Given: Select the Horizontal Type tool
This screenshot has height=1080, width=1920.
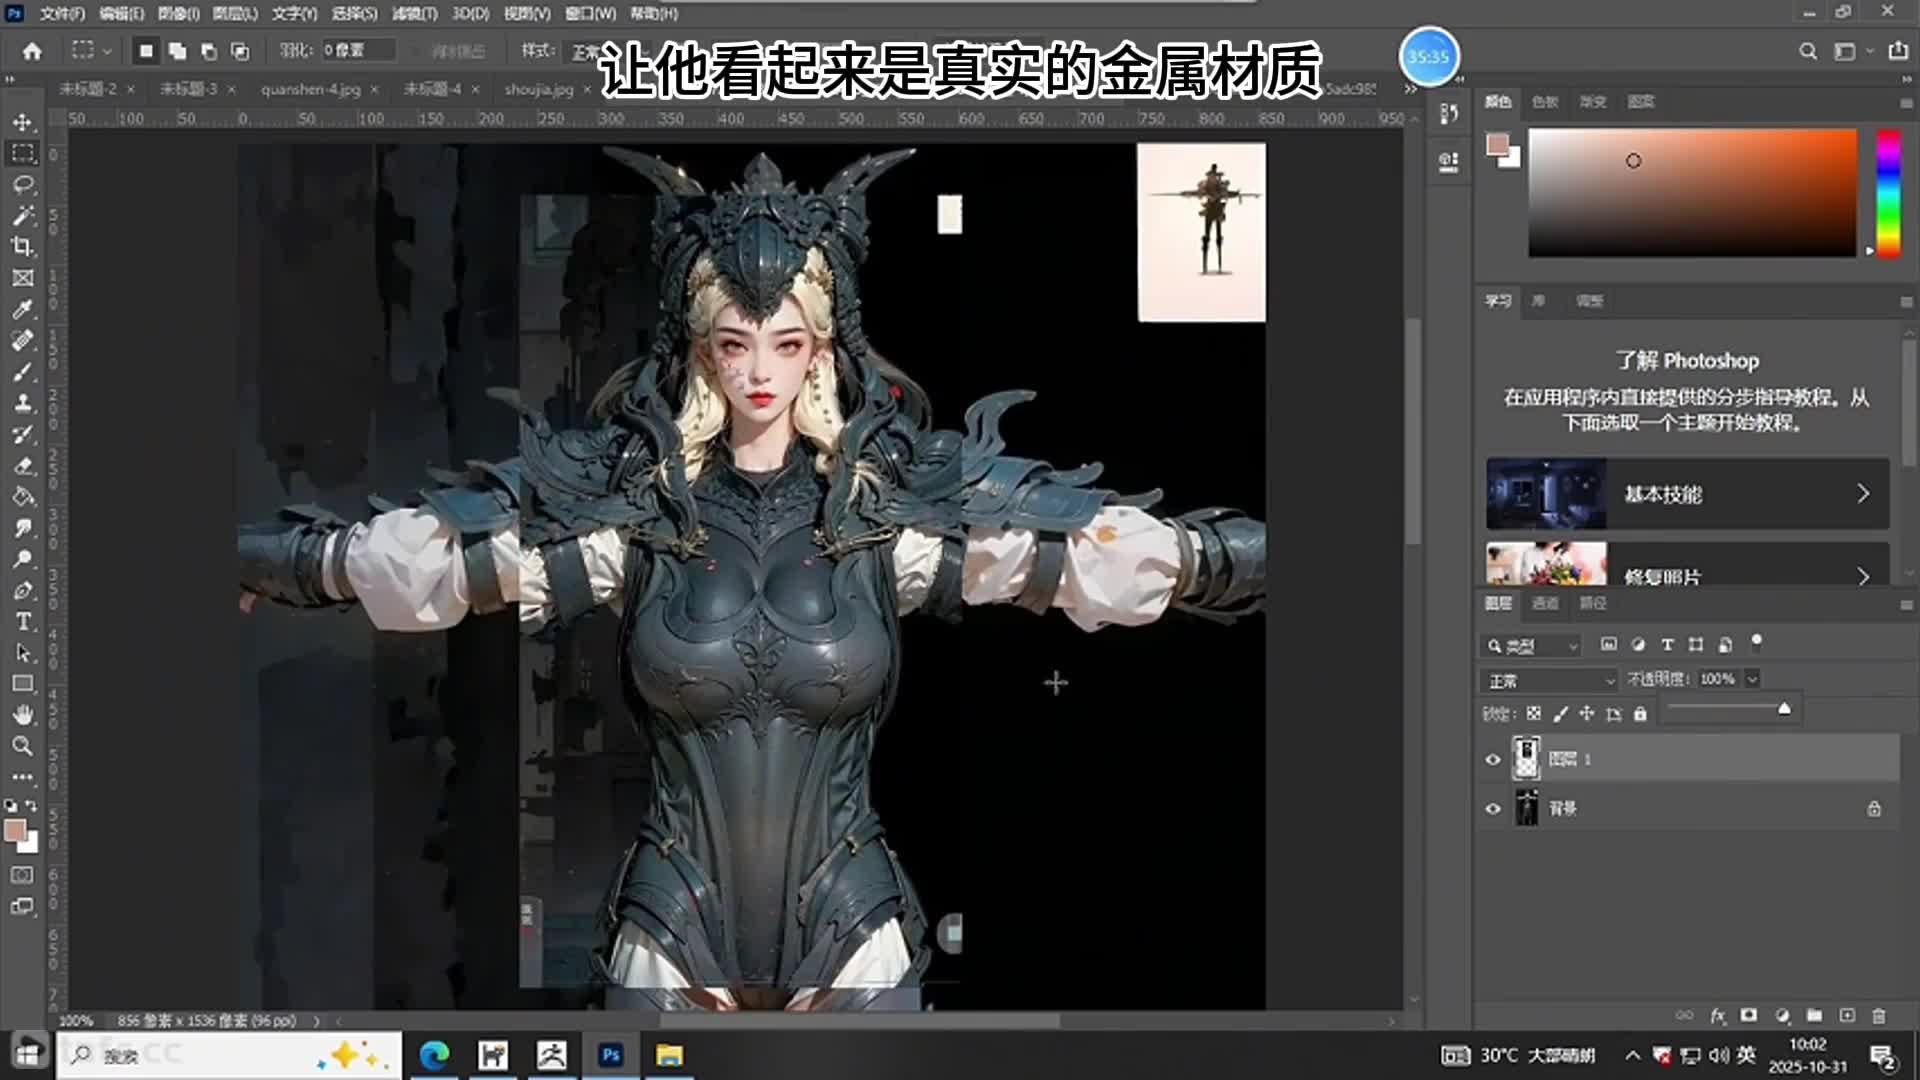Looking at the screenshot, I should pyautogui.click(x=22, y=622).
